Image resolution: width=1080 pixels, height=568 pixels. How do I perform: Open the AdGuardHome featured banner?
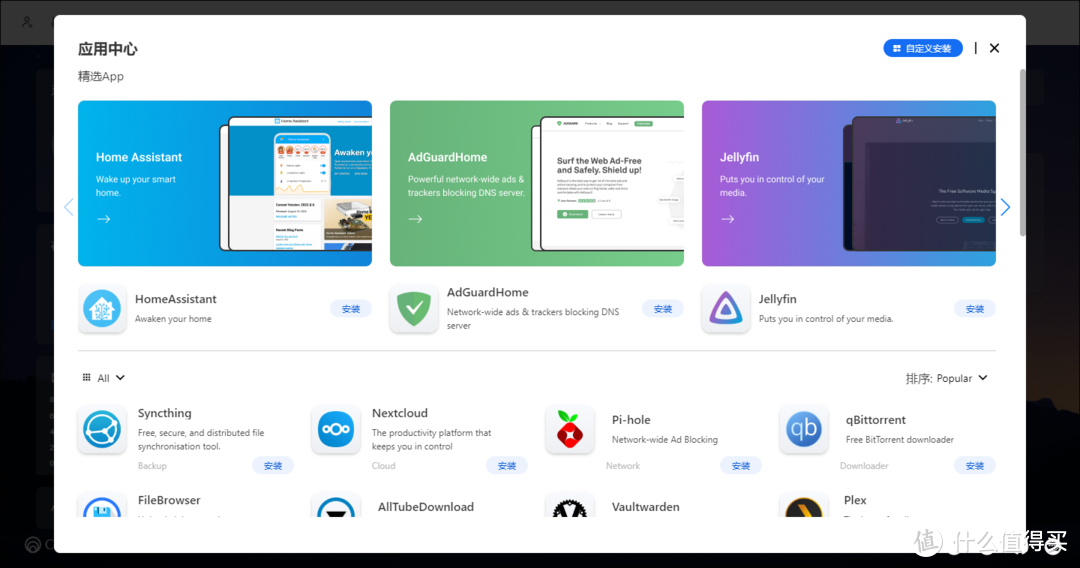tap(537, 184)
